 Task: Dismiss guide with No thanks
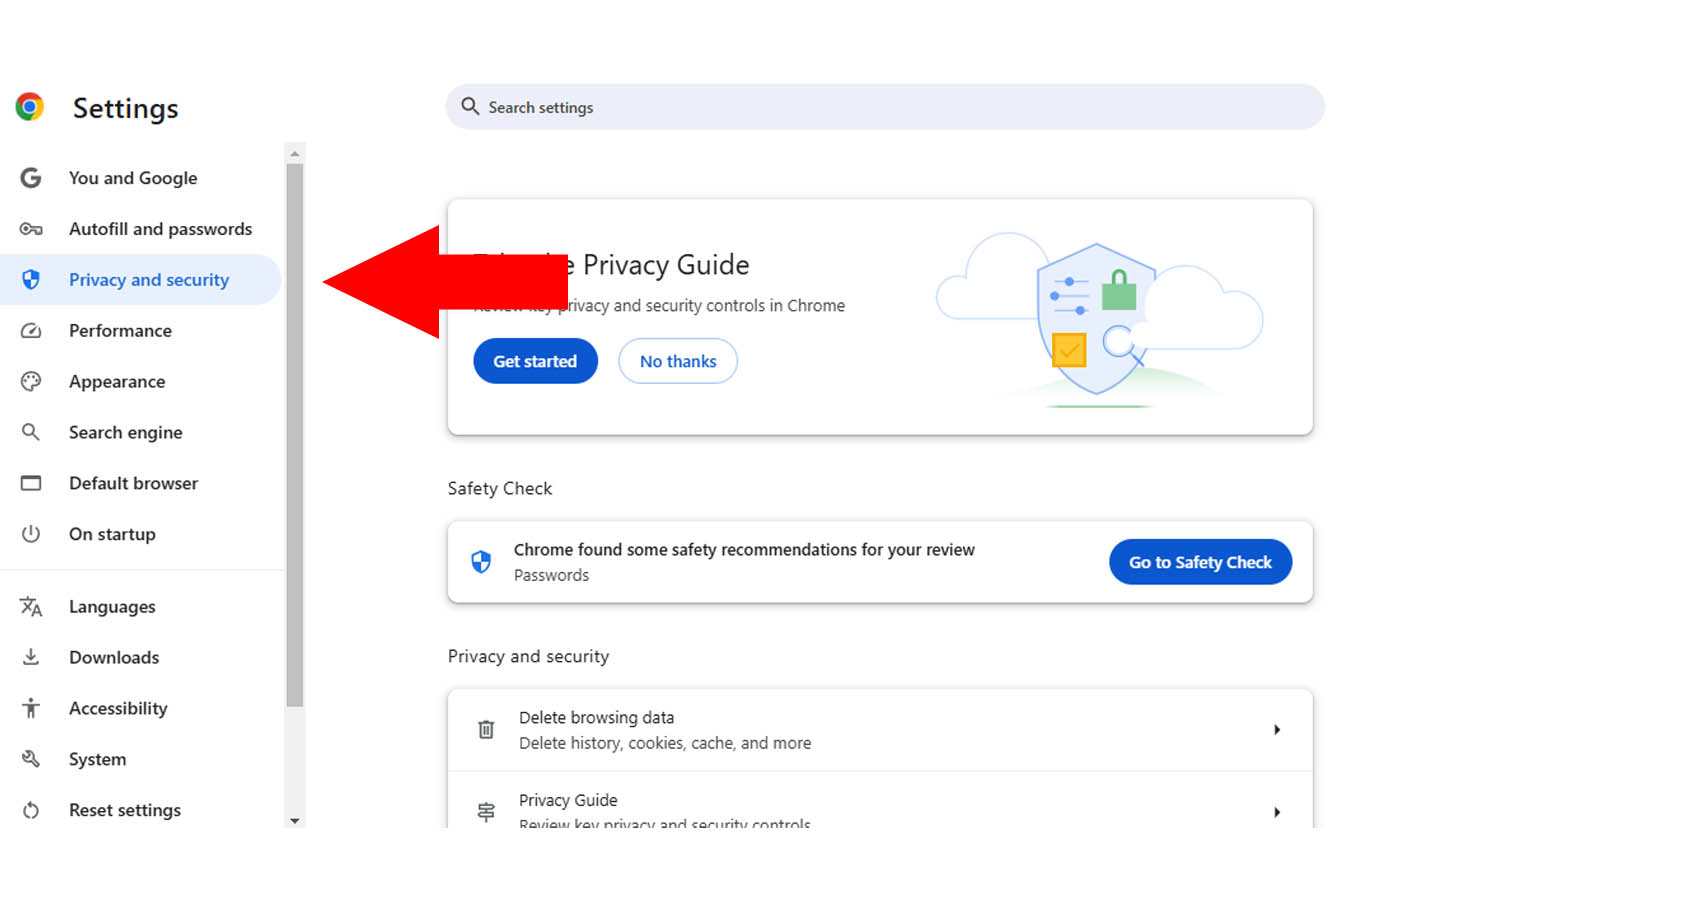[x=678, y=362]
